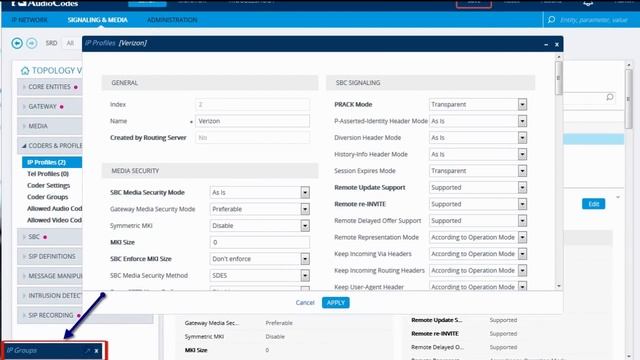The image size is (640, 360).
Task: Open the Topology View home icon
Action: point(25,71)
